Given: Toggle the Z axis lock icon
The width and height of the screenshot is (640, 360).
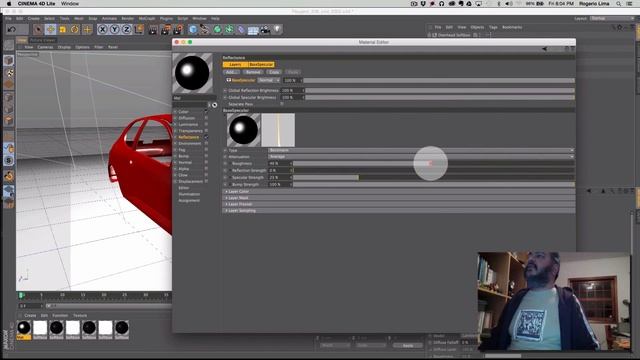Looking at the screenshot, I should (x=127, y=29).
